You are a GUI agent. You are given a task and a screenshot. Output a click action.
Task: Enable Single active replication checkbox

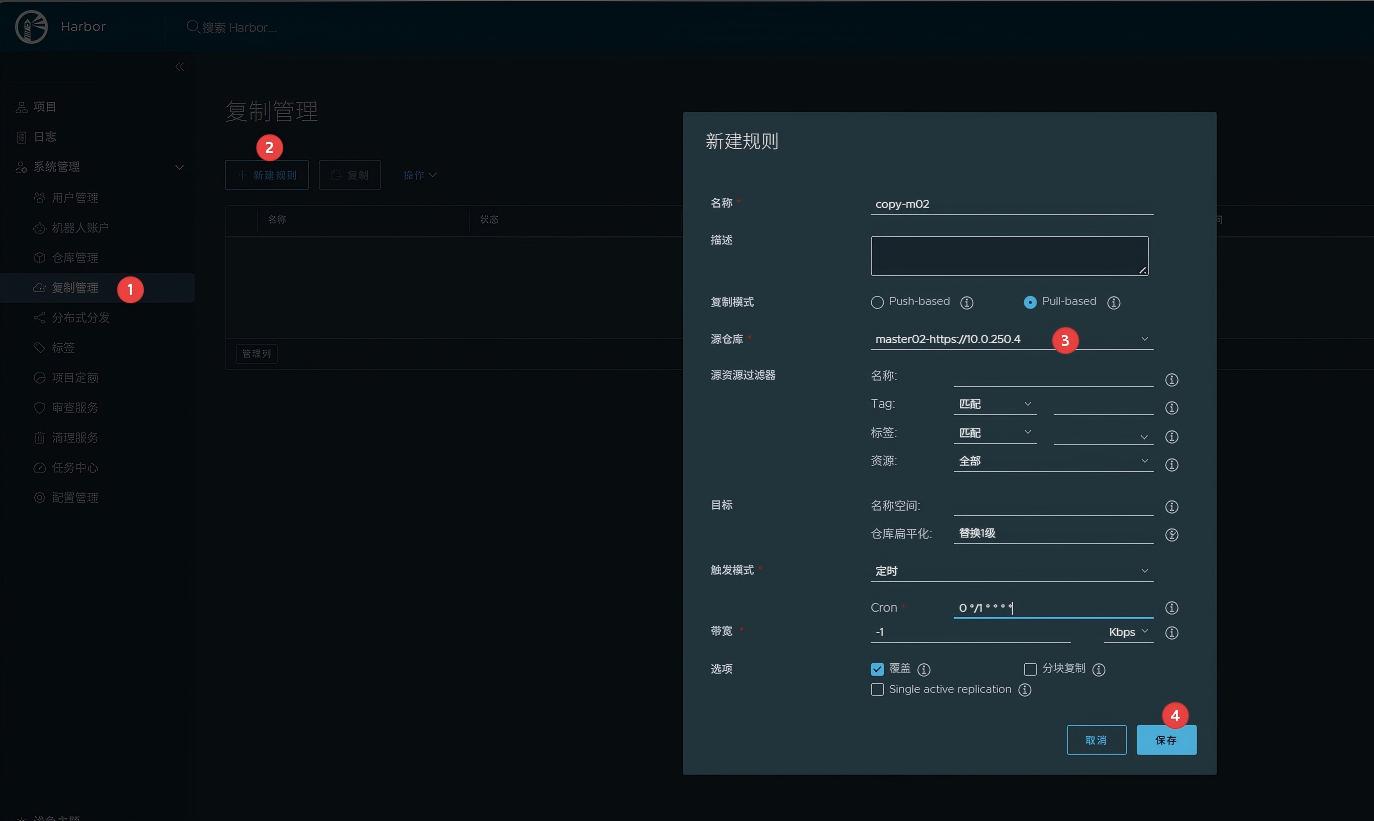click(x=878, y=690)
